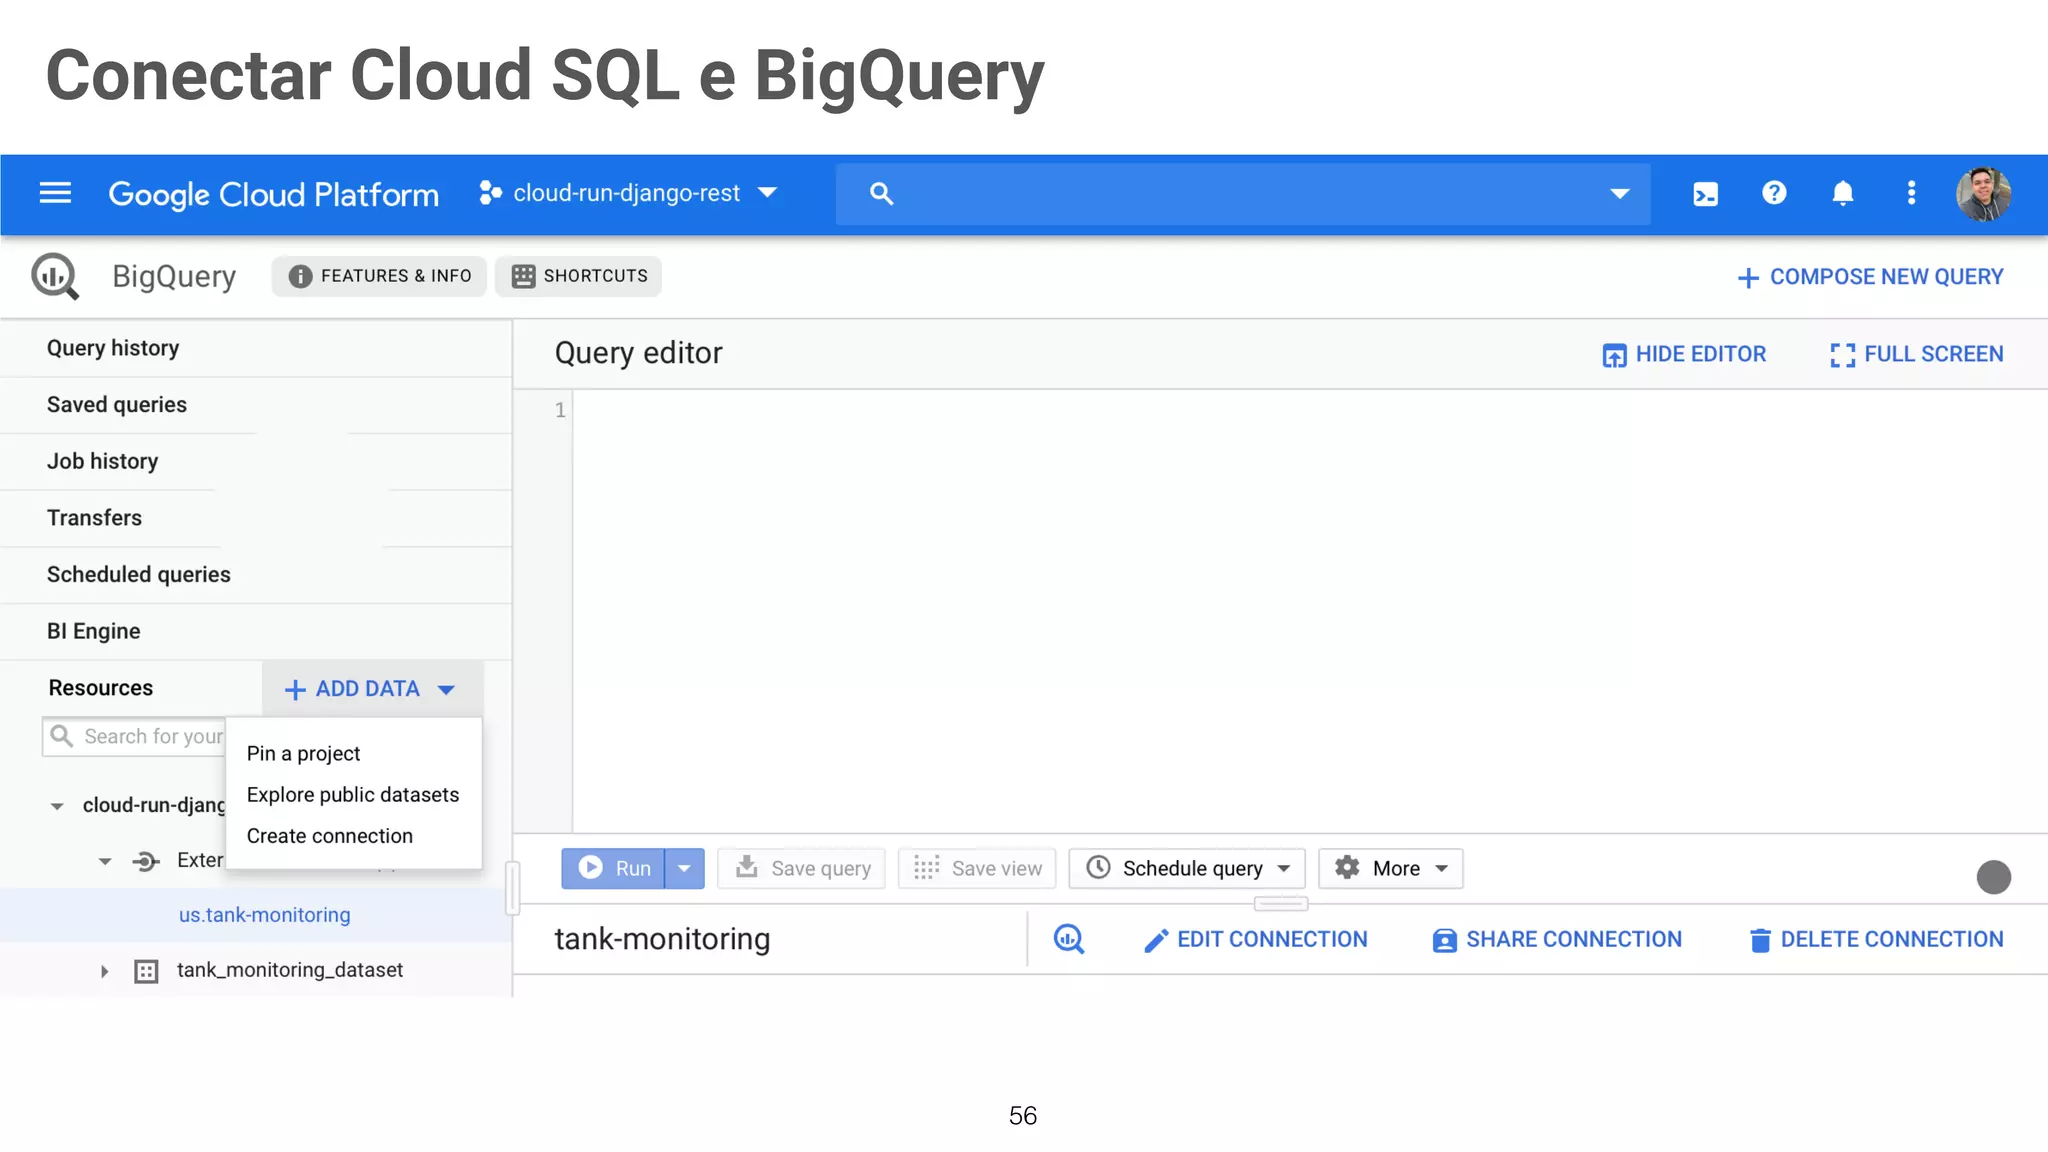Select Transfers in sidebar

(x=256, y=518)
